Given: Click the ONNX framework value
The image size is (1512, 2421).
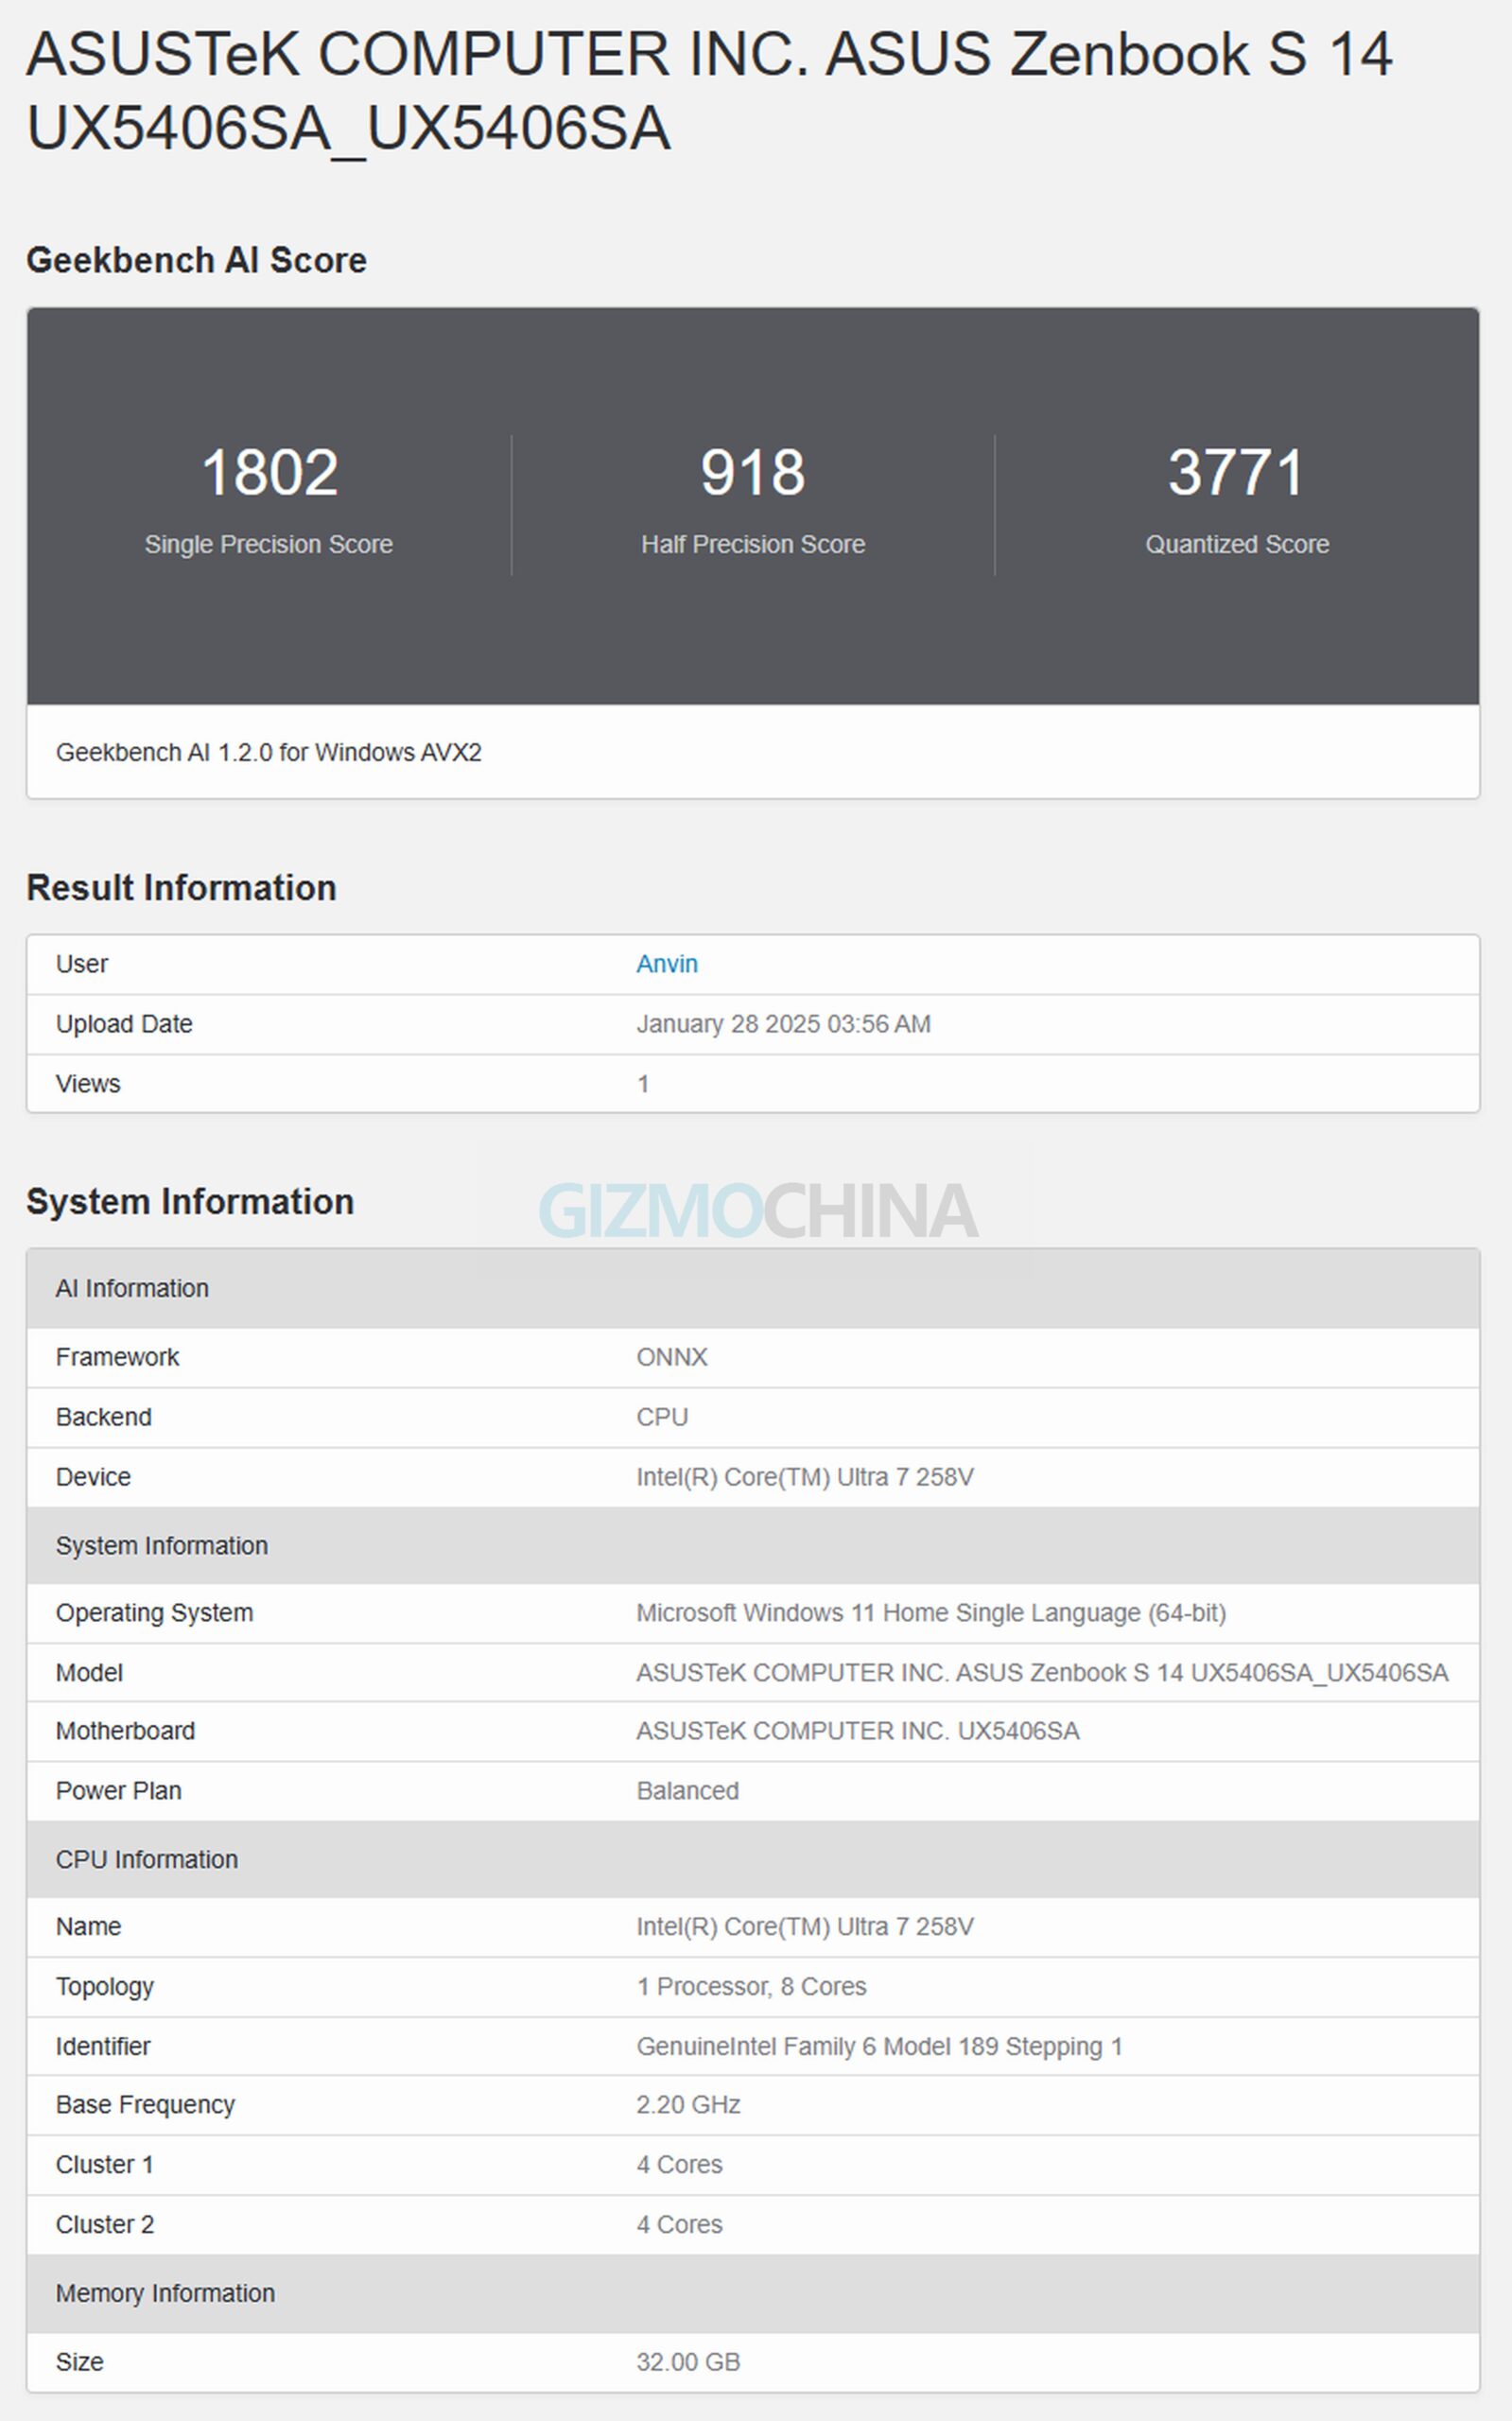Looking at the screenshot, I should 672,1357.
